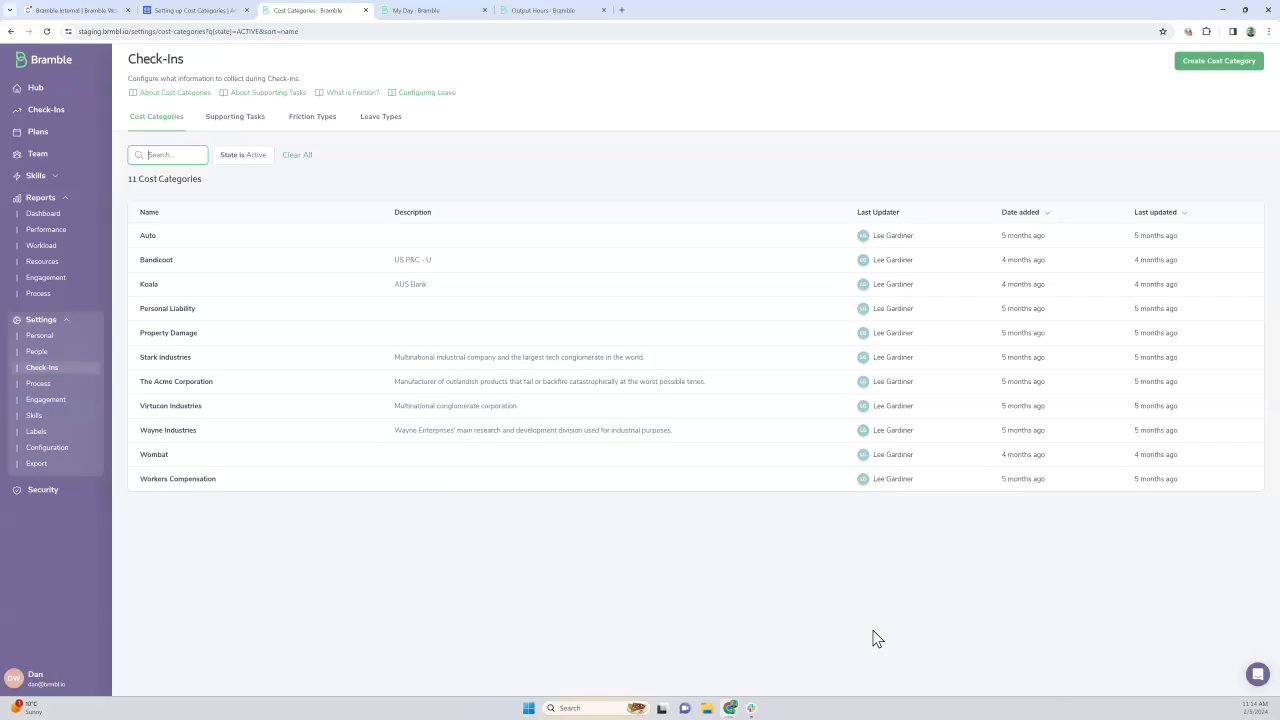The width and height of the screenshot is (1280, 720).
Task: Click Clear All filters link
Action: click(x=297, y=155)
